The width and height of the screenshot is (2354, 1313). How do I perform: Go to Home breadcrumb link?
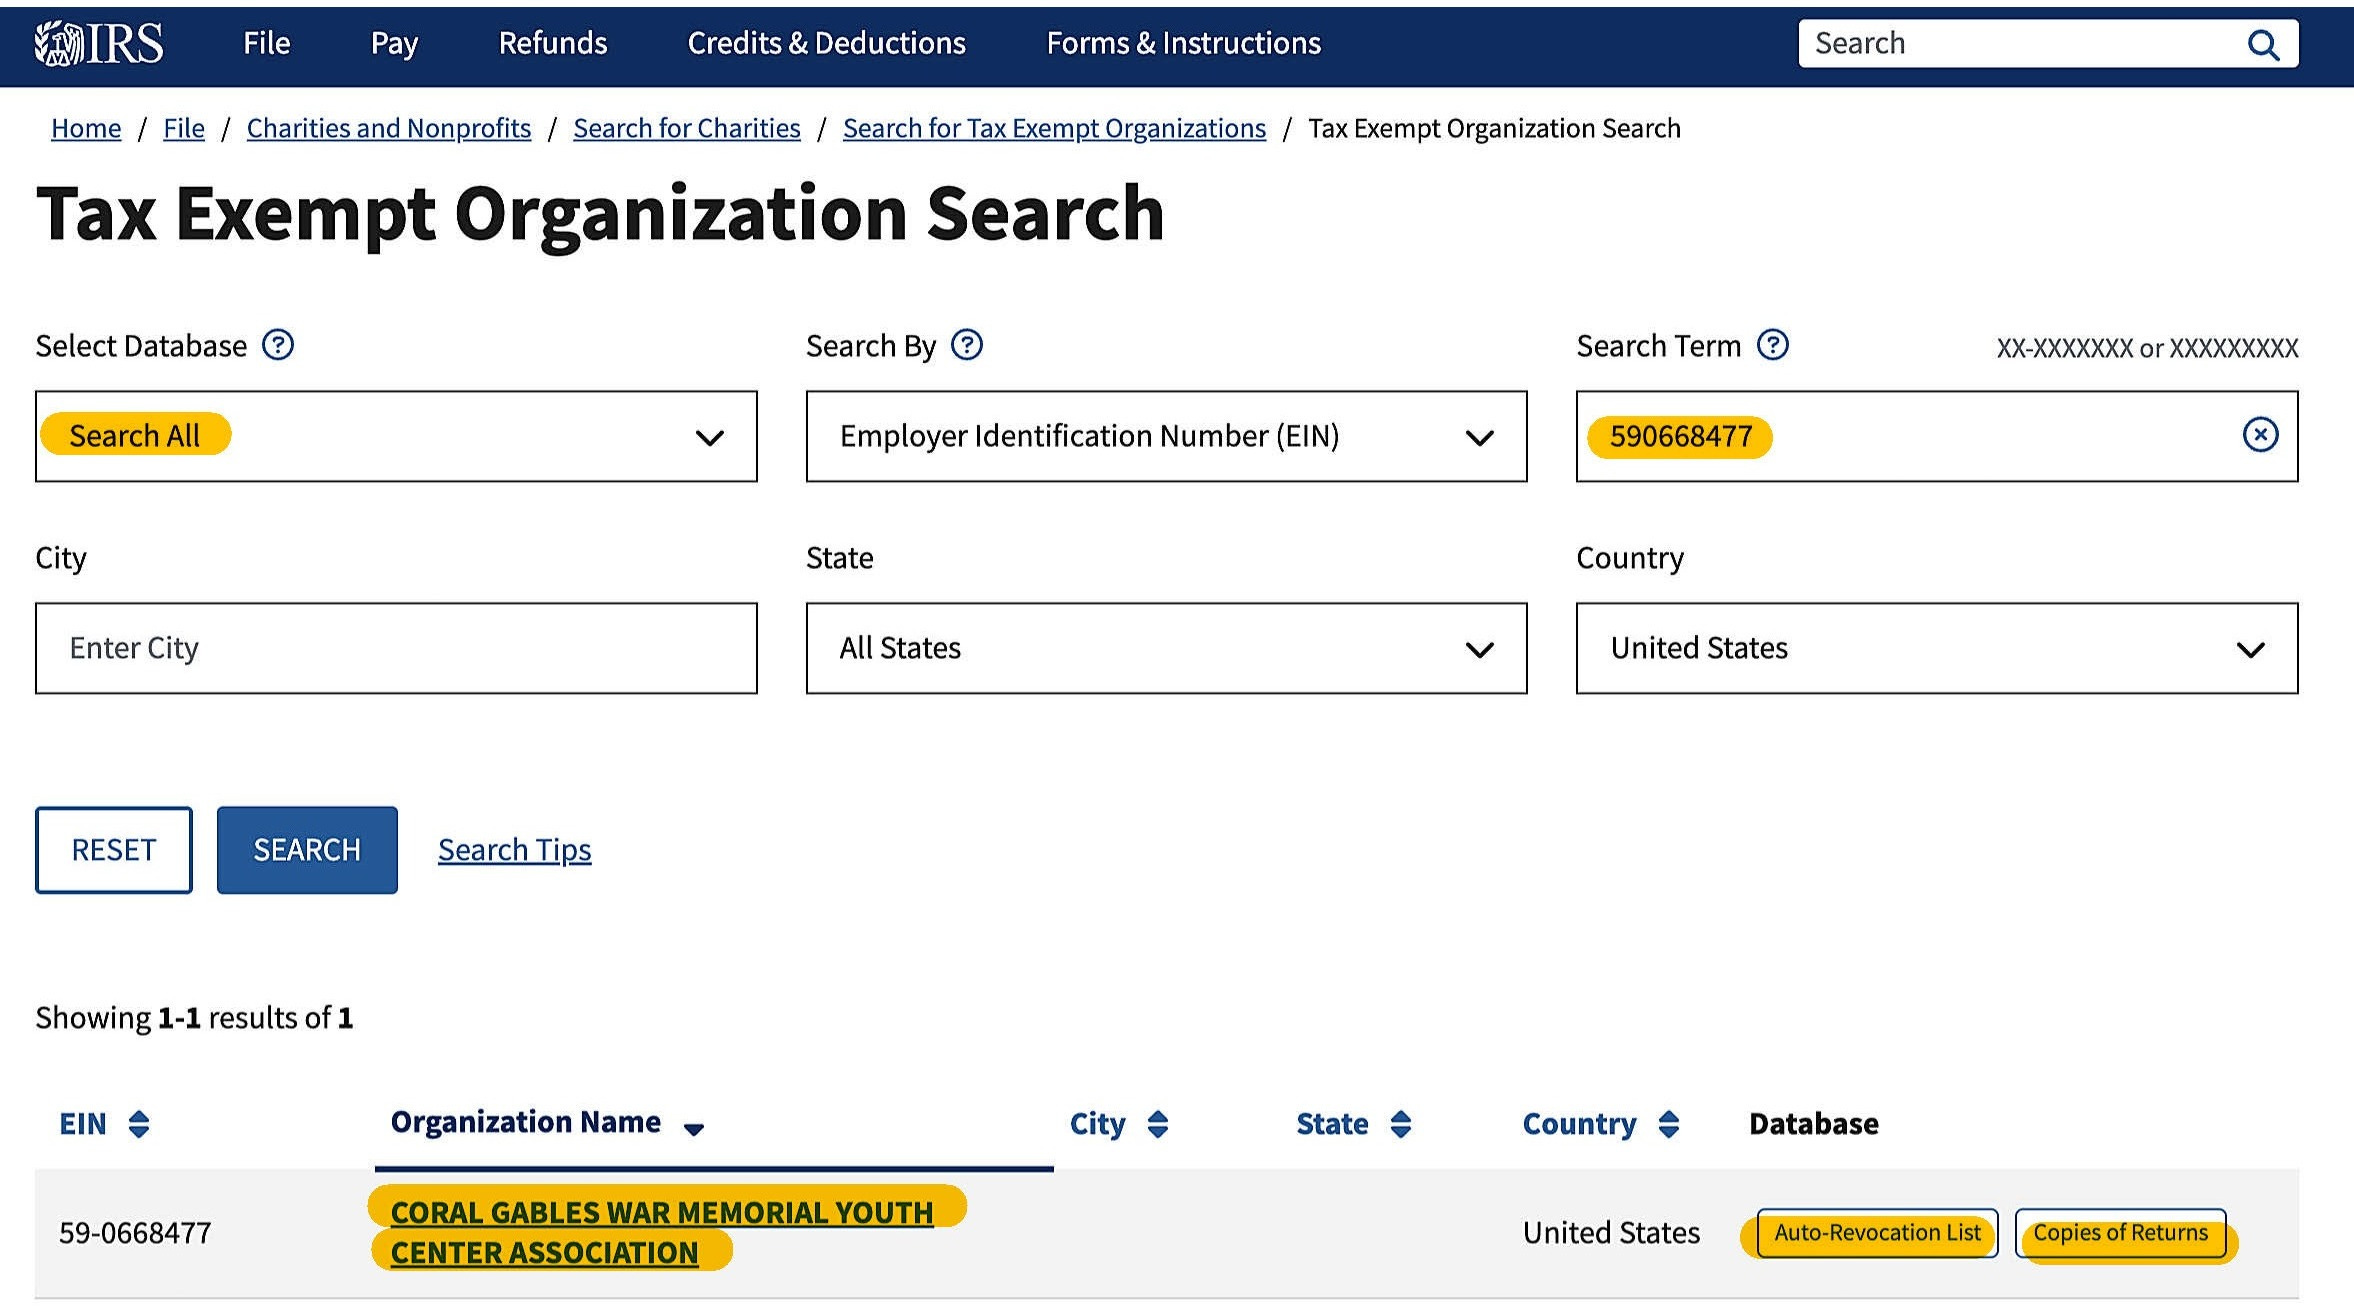(86, 128)
